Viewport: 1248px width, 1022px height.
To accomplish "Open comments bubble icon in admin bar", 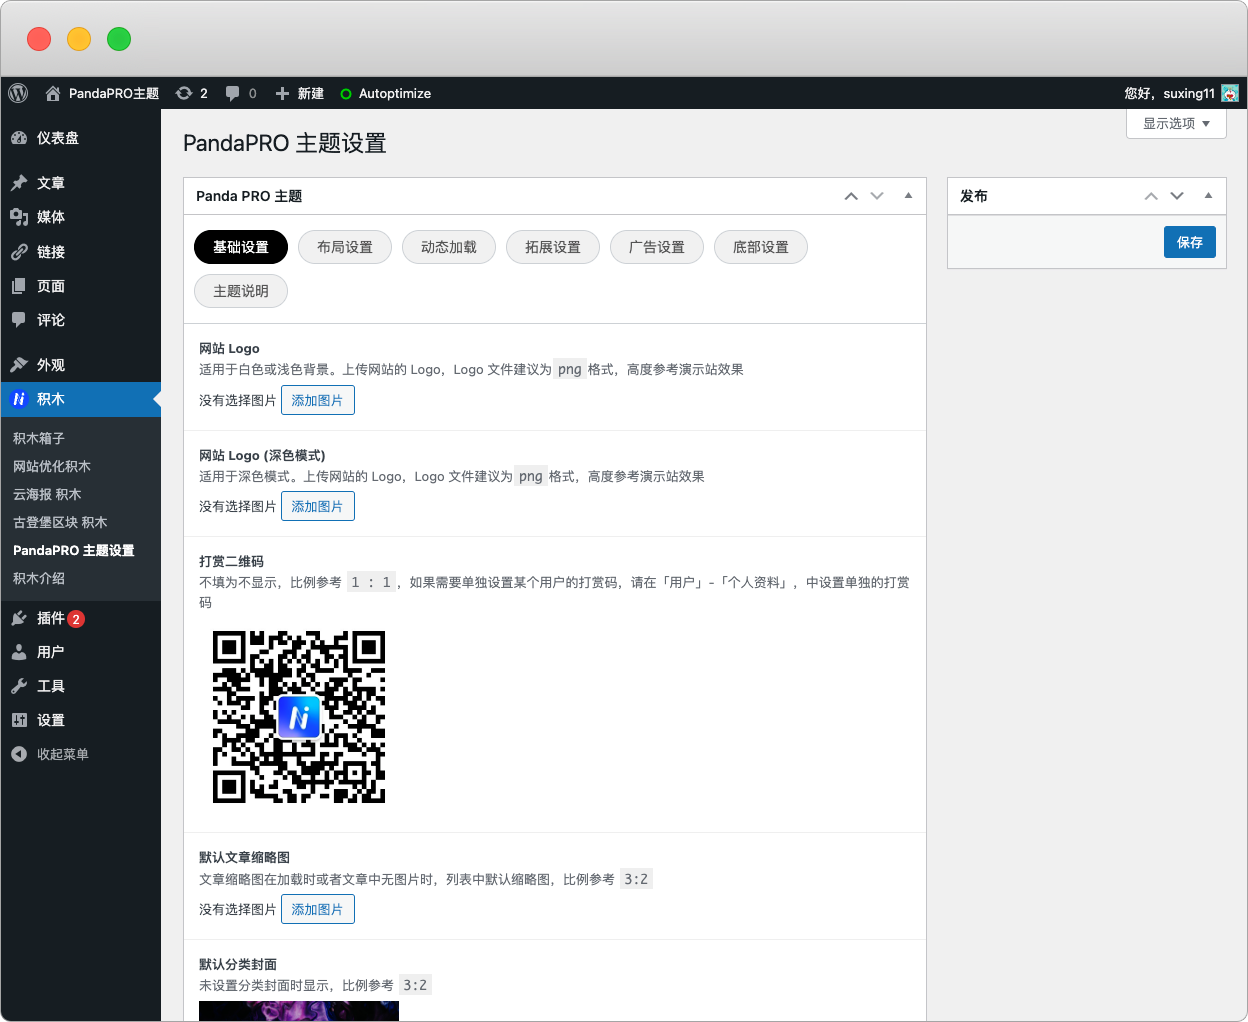I will point(232,93).
